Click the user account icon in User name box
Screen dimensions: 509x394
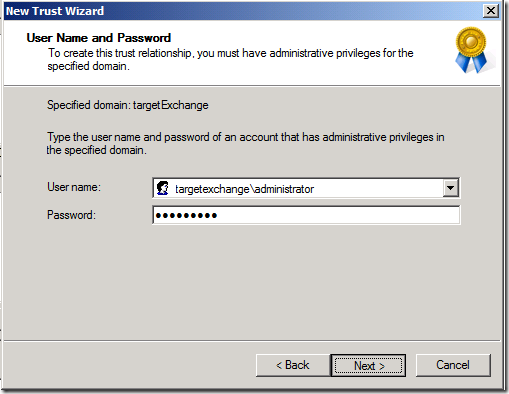pos(163,188)
